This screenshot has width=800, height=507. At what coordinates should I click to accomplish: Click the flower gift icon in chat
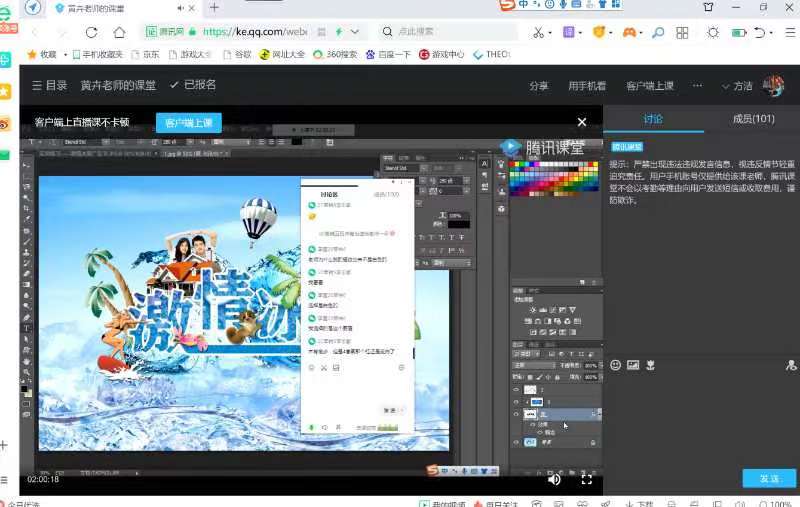650,365
